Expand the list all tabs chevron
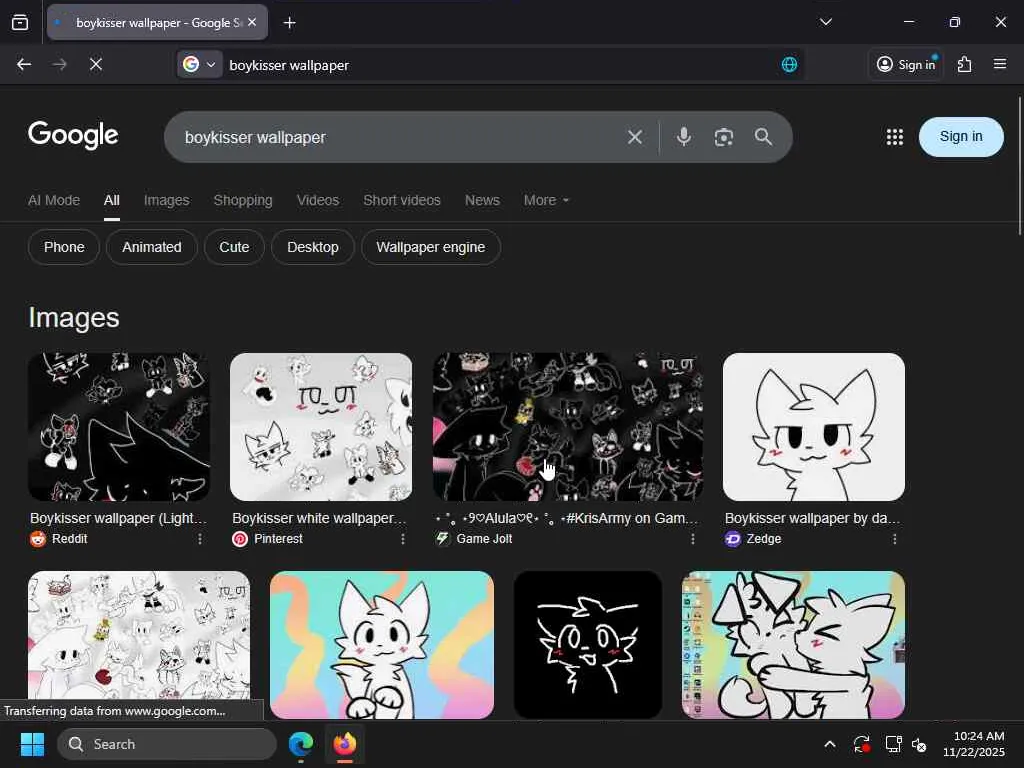1024x768 pixels. [x=825, y=22]
